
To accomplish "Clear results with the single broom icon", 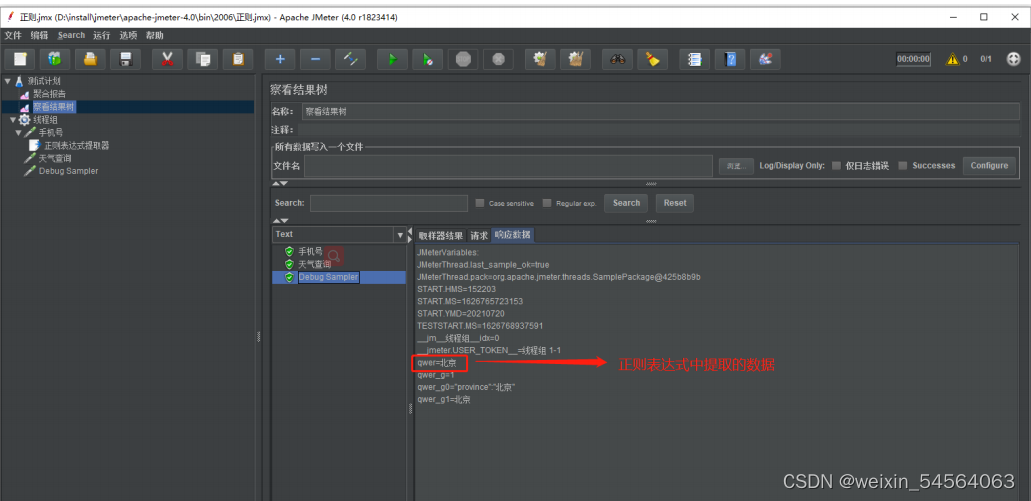I will (x=540, y=59).
